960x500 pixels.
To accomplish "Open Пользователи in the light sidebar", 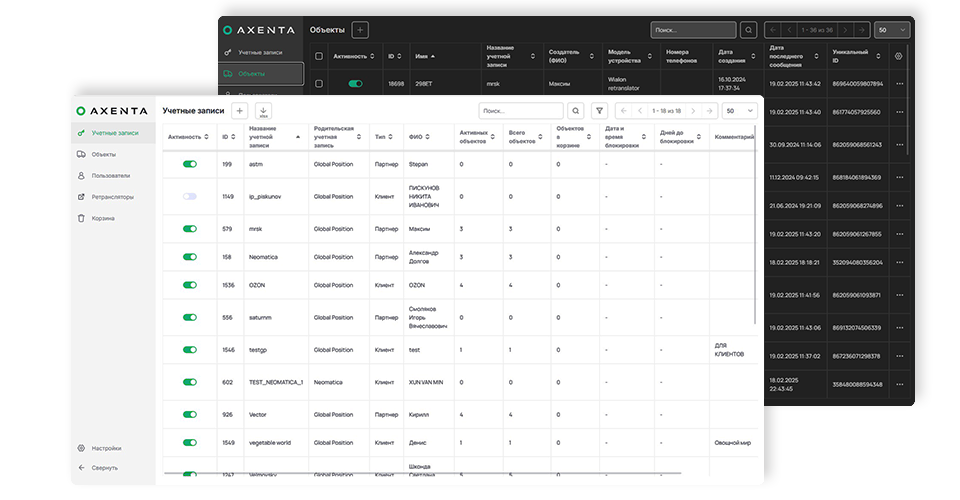I will [111, 176].
